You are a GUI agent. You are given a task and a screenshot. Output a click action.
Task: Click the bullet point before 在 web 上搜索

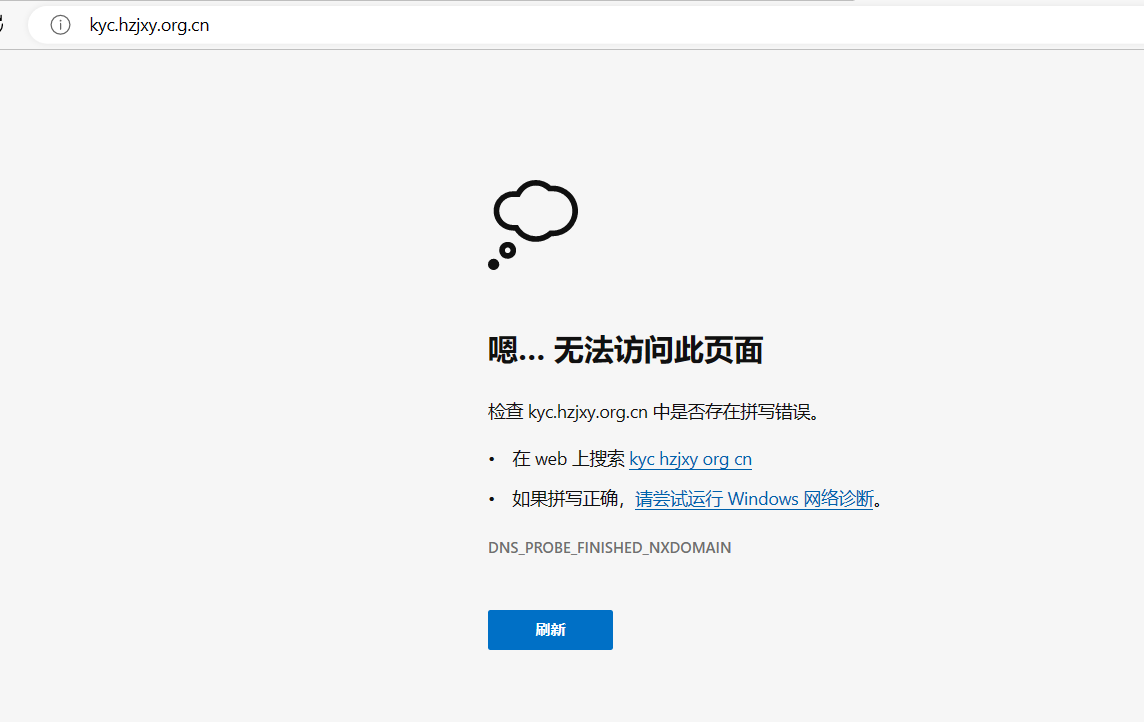point(492,459)
